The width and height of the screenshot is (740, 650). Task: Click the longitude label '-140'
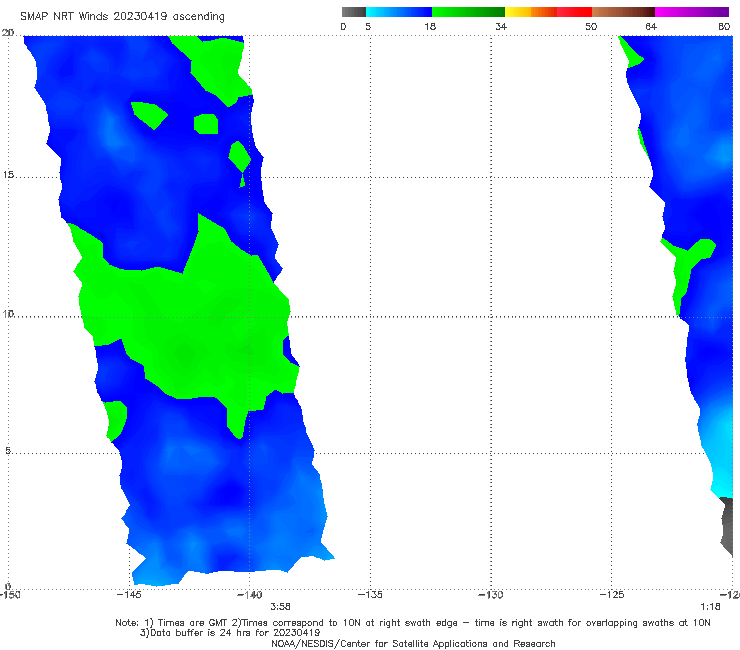(x=249, y=595)
